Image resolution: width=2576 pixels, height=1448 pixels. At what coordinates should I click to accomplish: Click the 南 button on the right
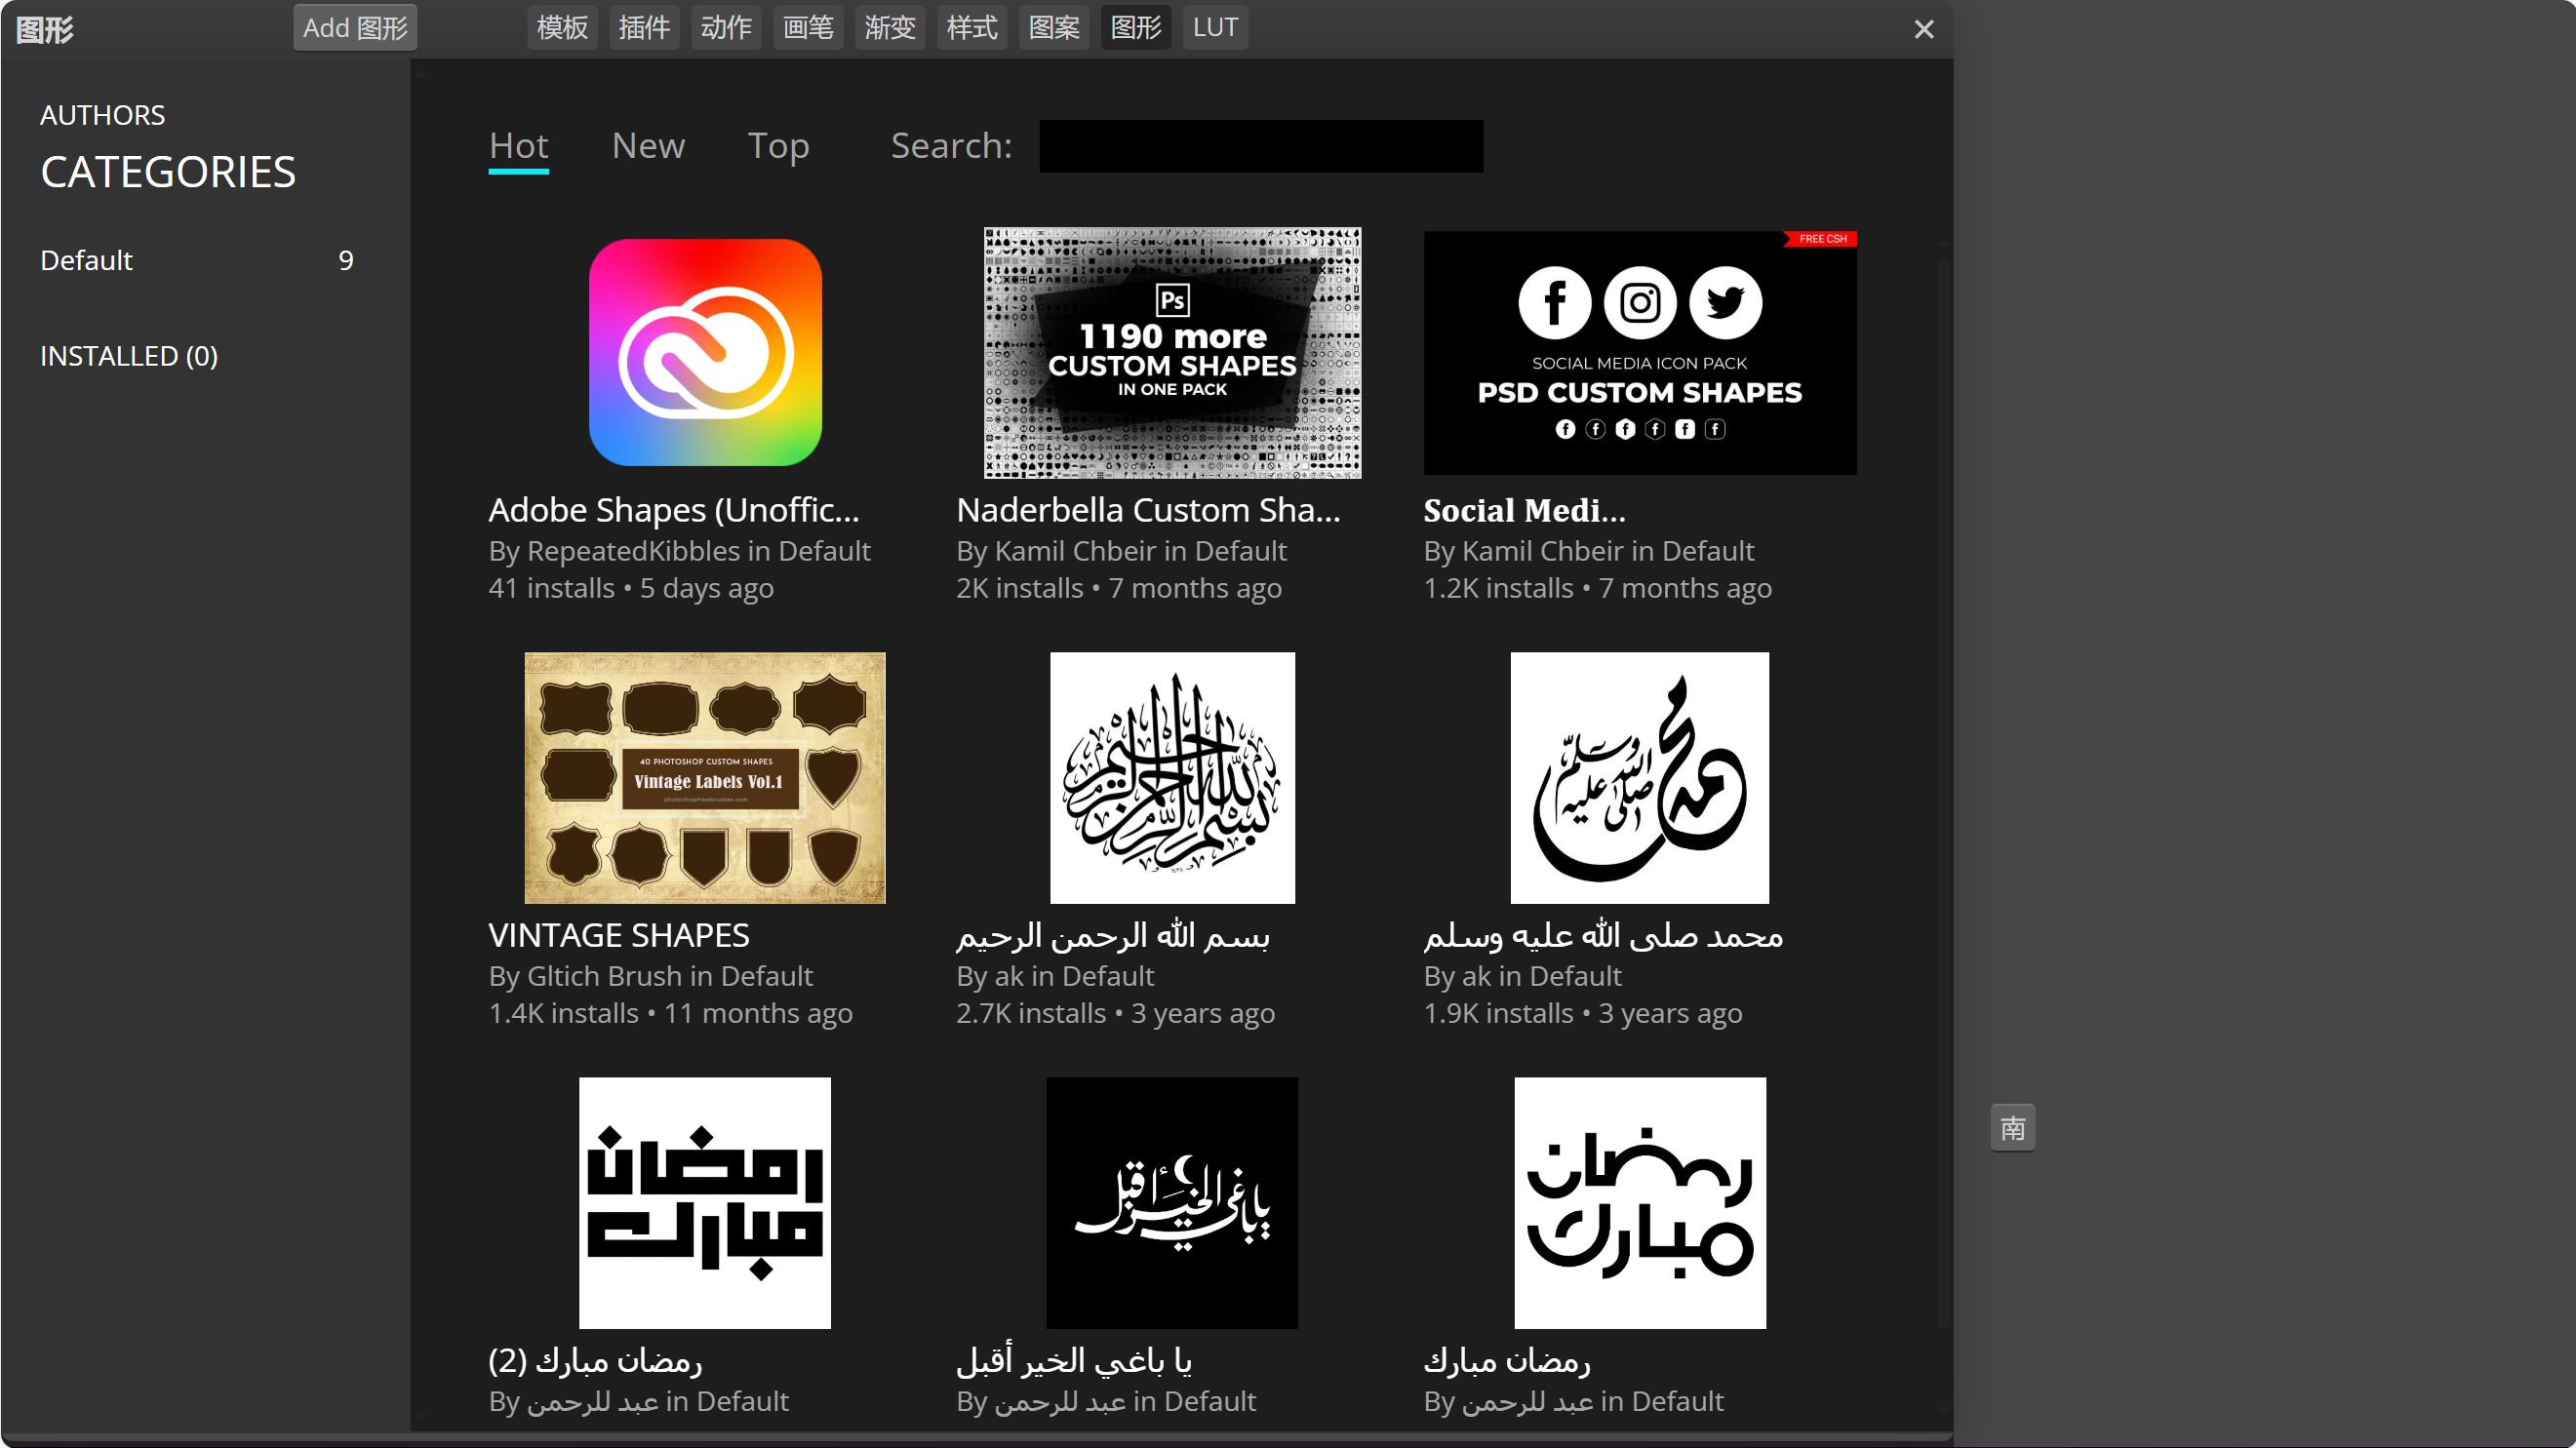coord(2012,1127)
